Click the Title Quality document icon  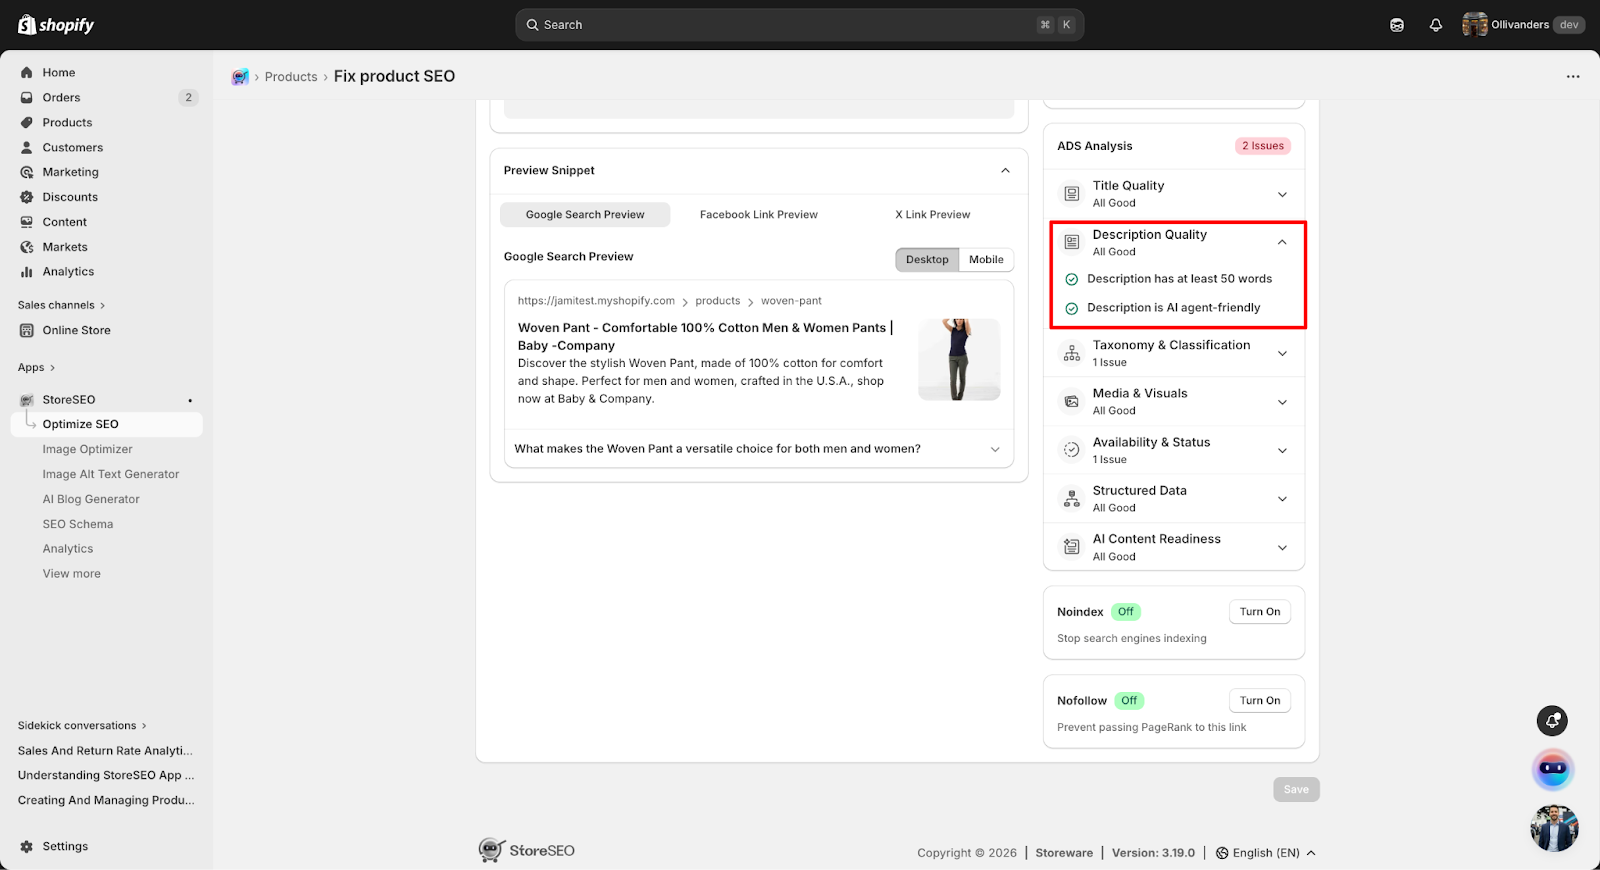point(1072,194)
